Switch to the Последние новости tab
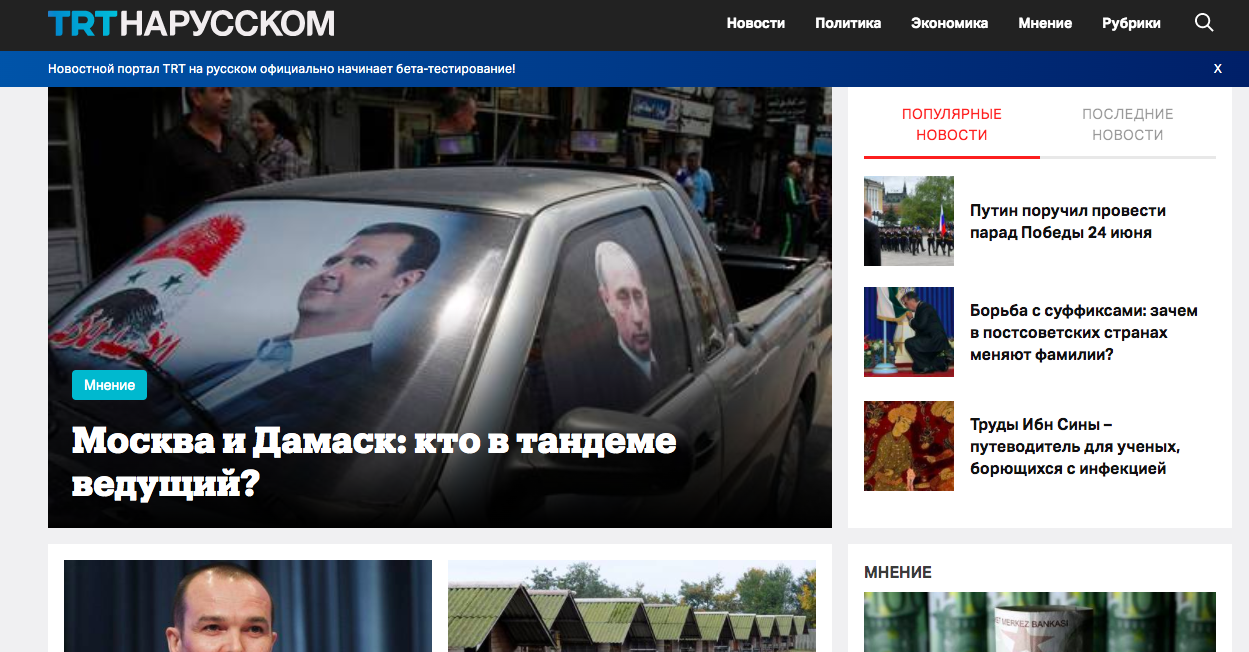Screen dimensions: 1249x652 pyautogui.click(x=1127, y=125)
